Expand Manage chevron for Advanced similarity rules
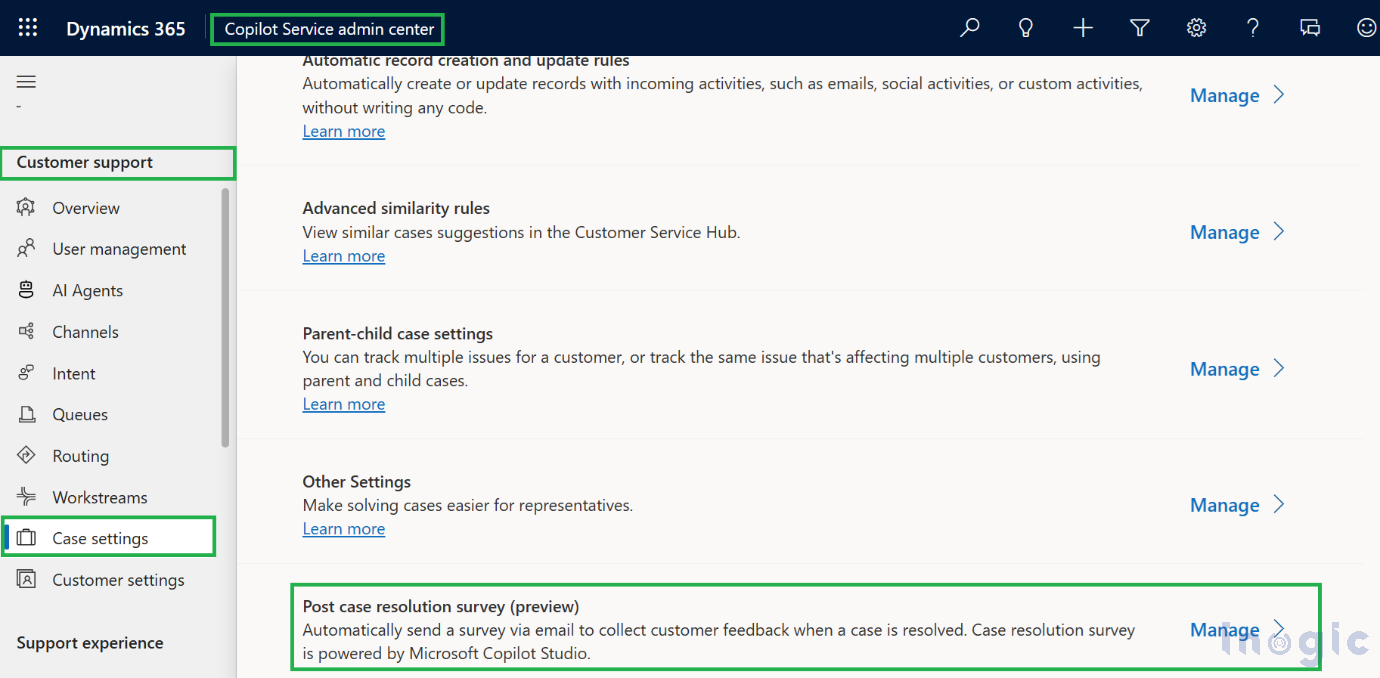Viewport: 1380px width, 678px height. [1279, 232]
